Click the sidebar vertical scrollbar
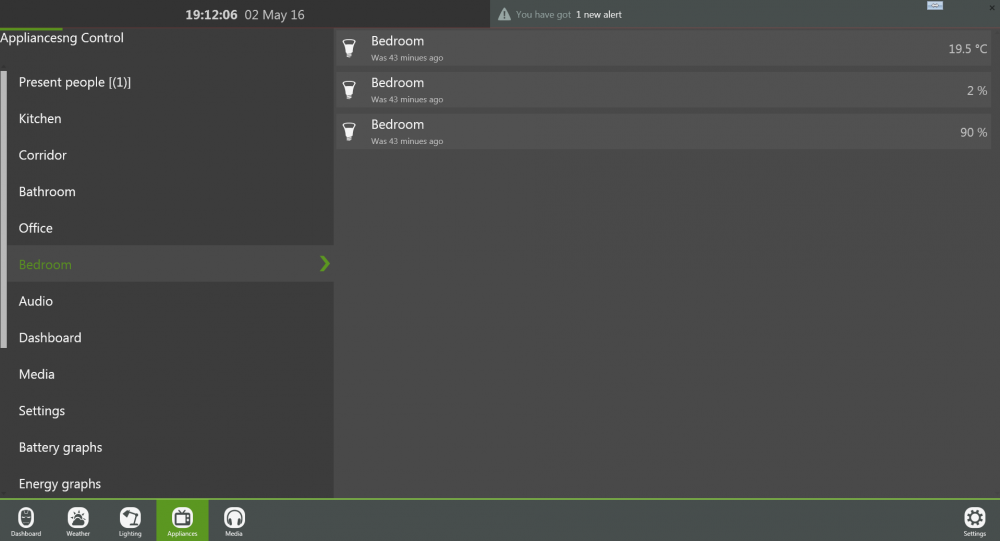The height and width of the screenshot is (541, 1000). click(x=4, y=209)
